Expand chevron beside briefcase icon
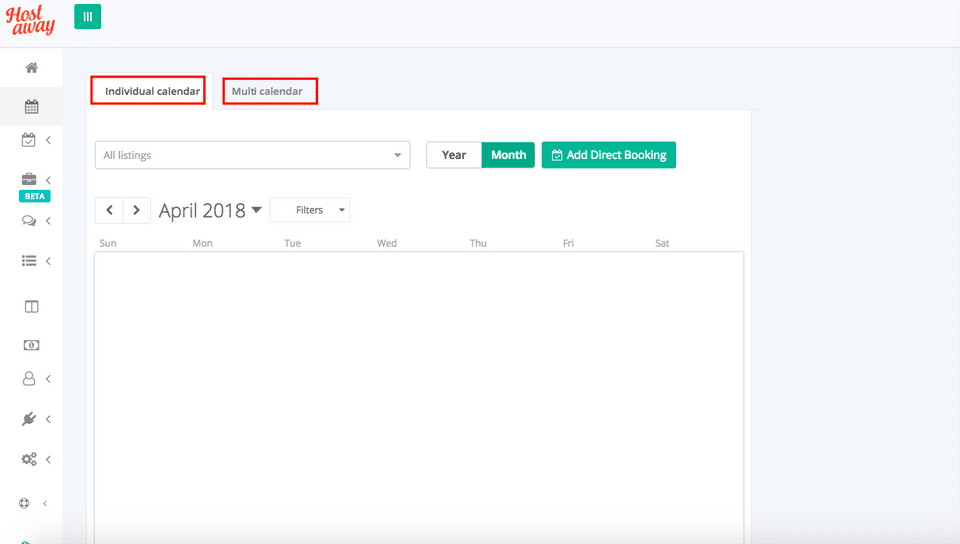 pyautogui.click(x=48, y=180)
